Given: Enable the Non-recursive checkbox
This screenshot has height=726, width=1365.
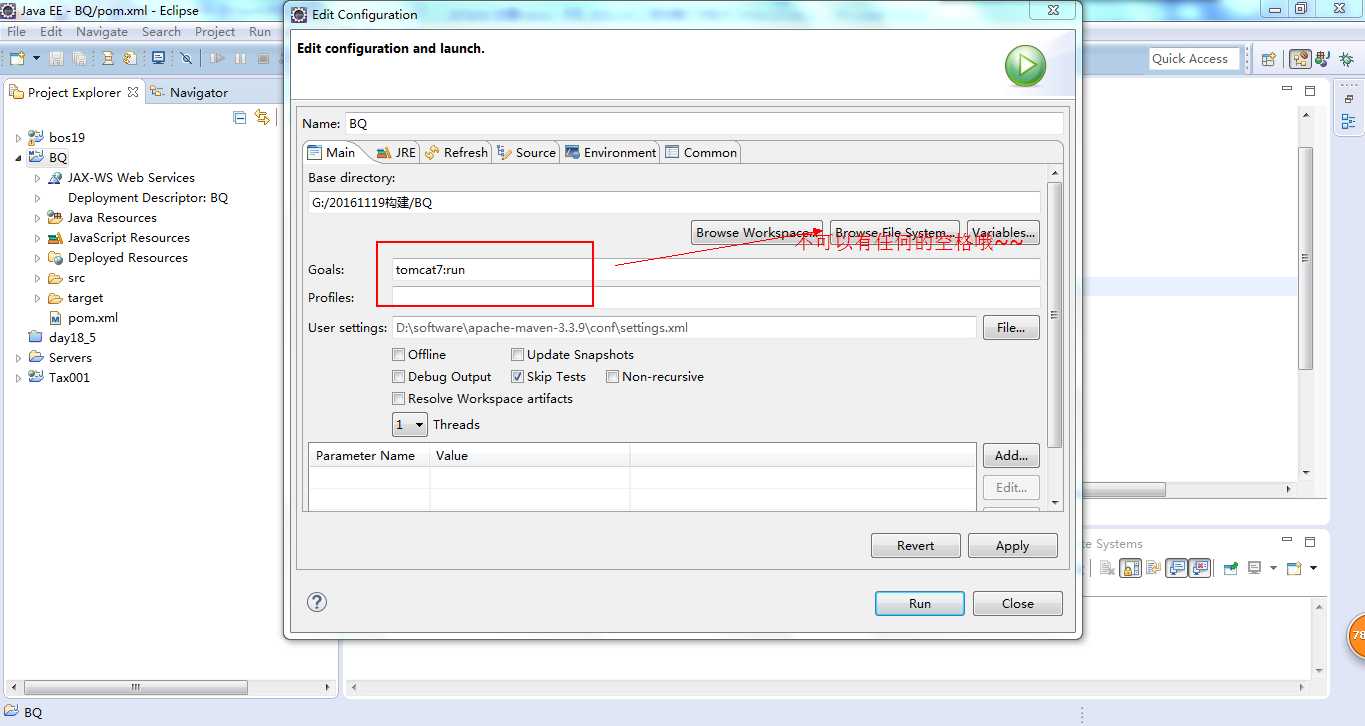Looking at the screenshot, I should [x=612, y=376].
